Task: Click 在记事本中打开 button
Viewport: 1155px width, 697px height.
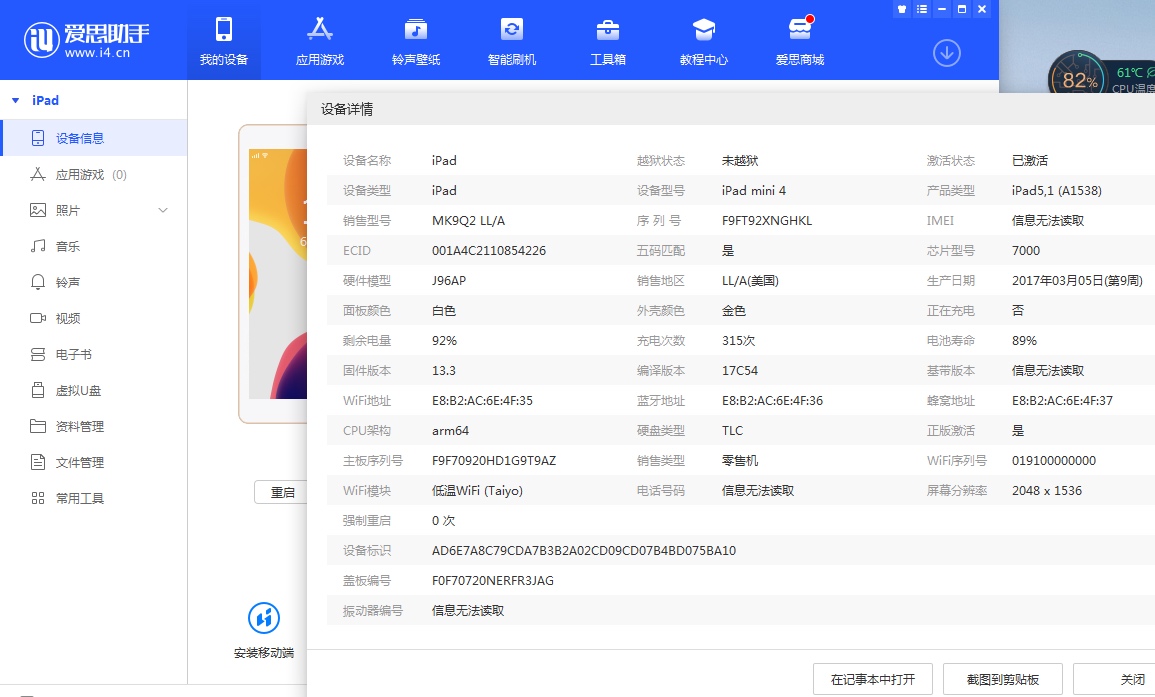Action: (x=873, y=679)
